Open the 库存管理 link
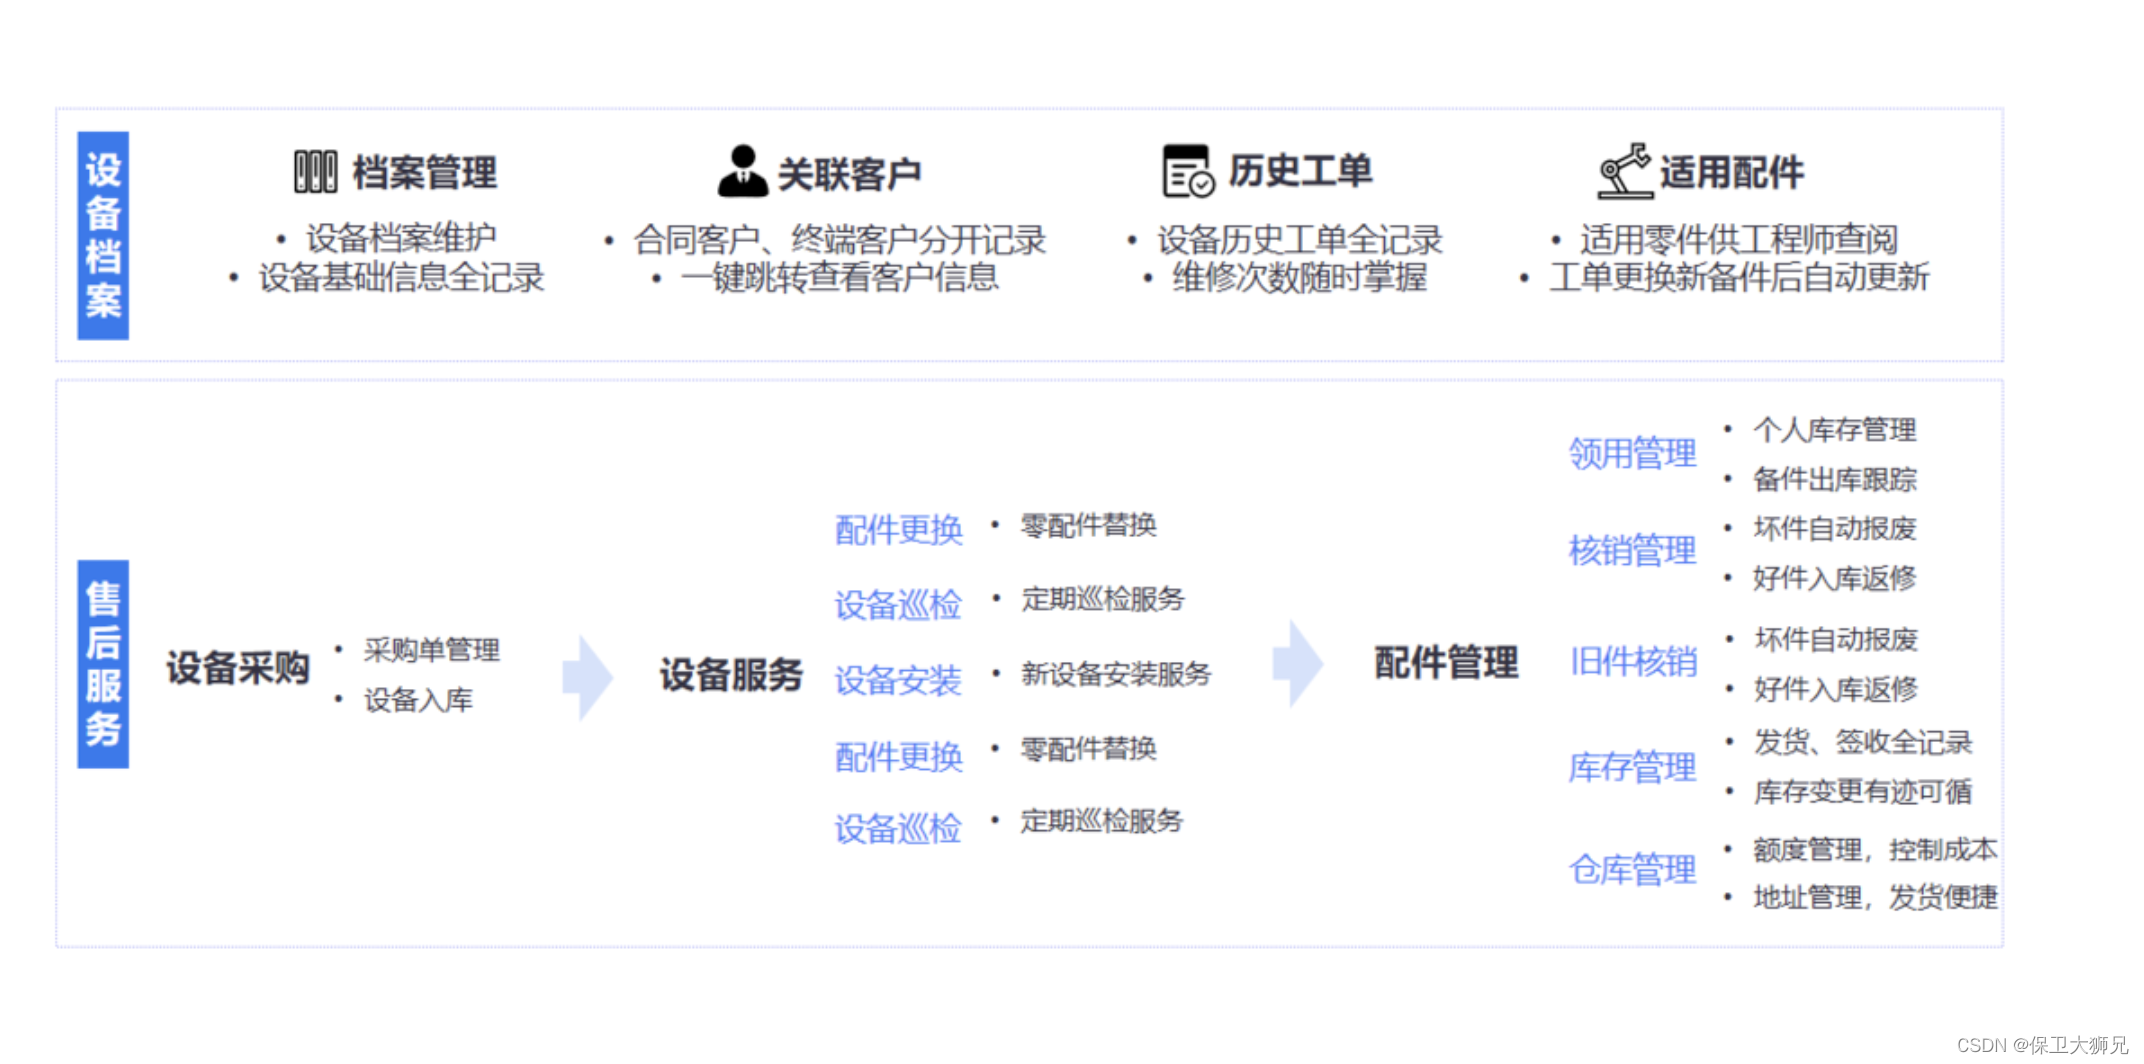Screen dimensions: 2144x1064 tap(1632, 768)
